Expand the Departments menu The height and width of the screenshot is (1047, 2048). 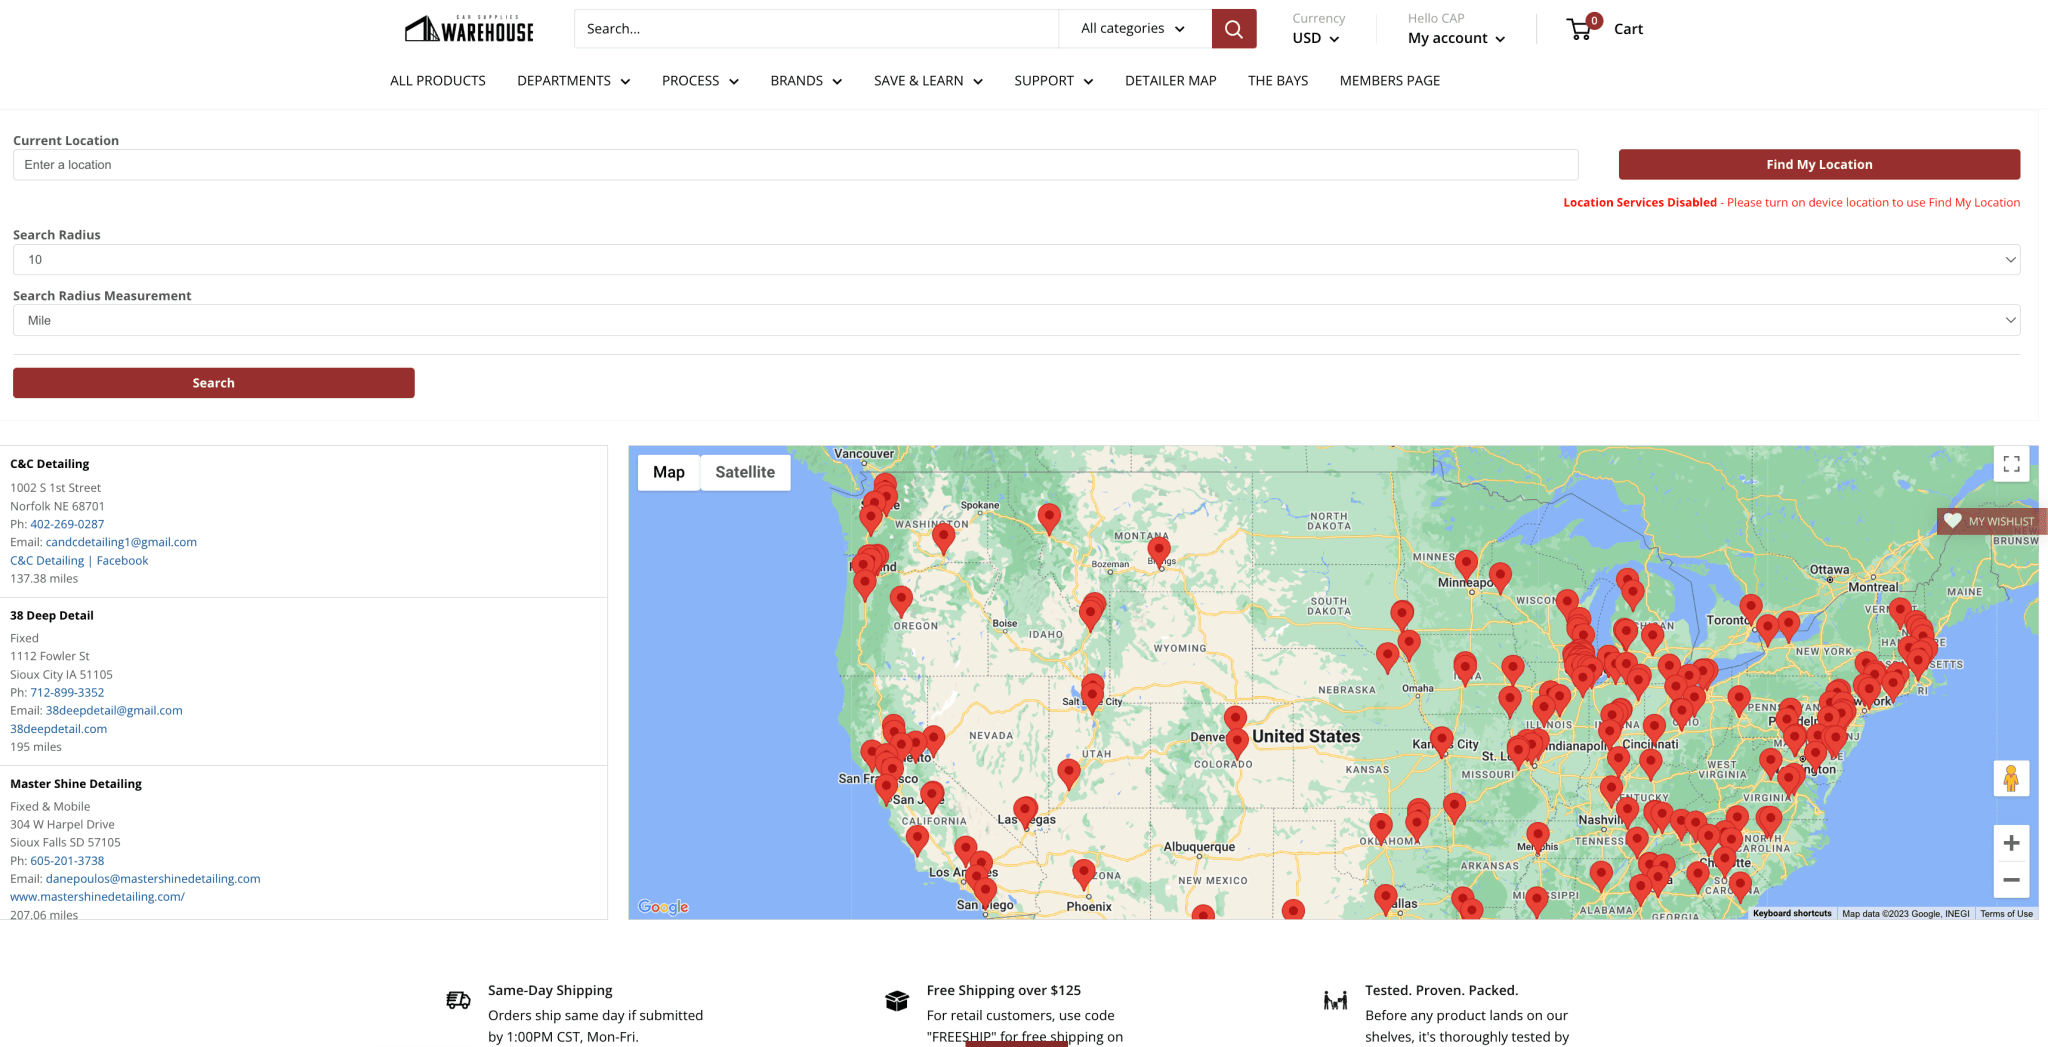[x=573, y=81]
